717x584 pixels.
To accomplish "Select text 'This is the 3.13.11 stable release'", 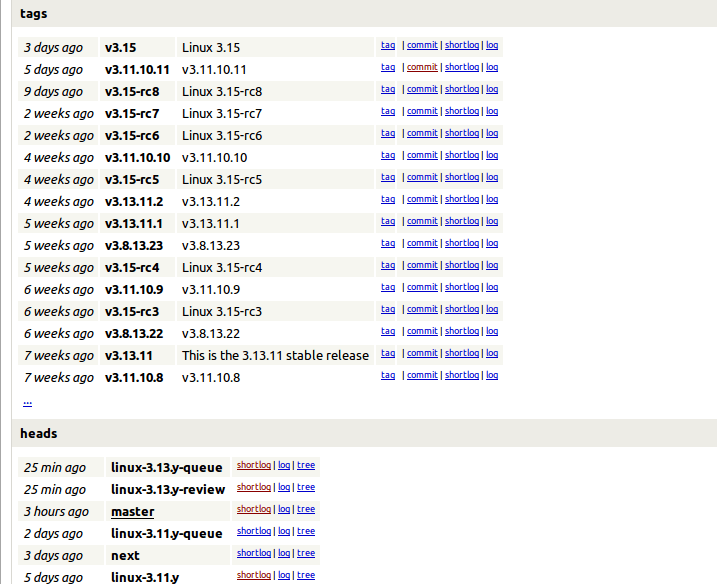I will (x=275, y=356).
